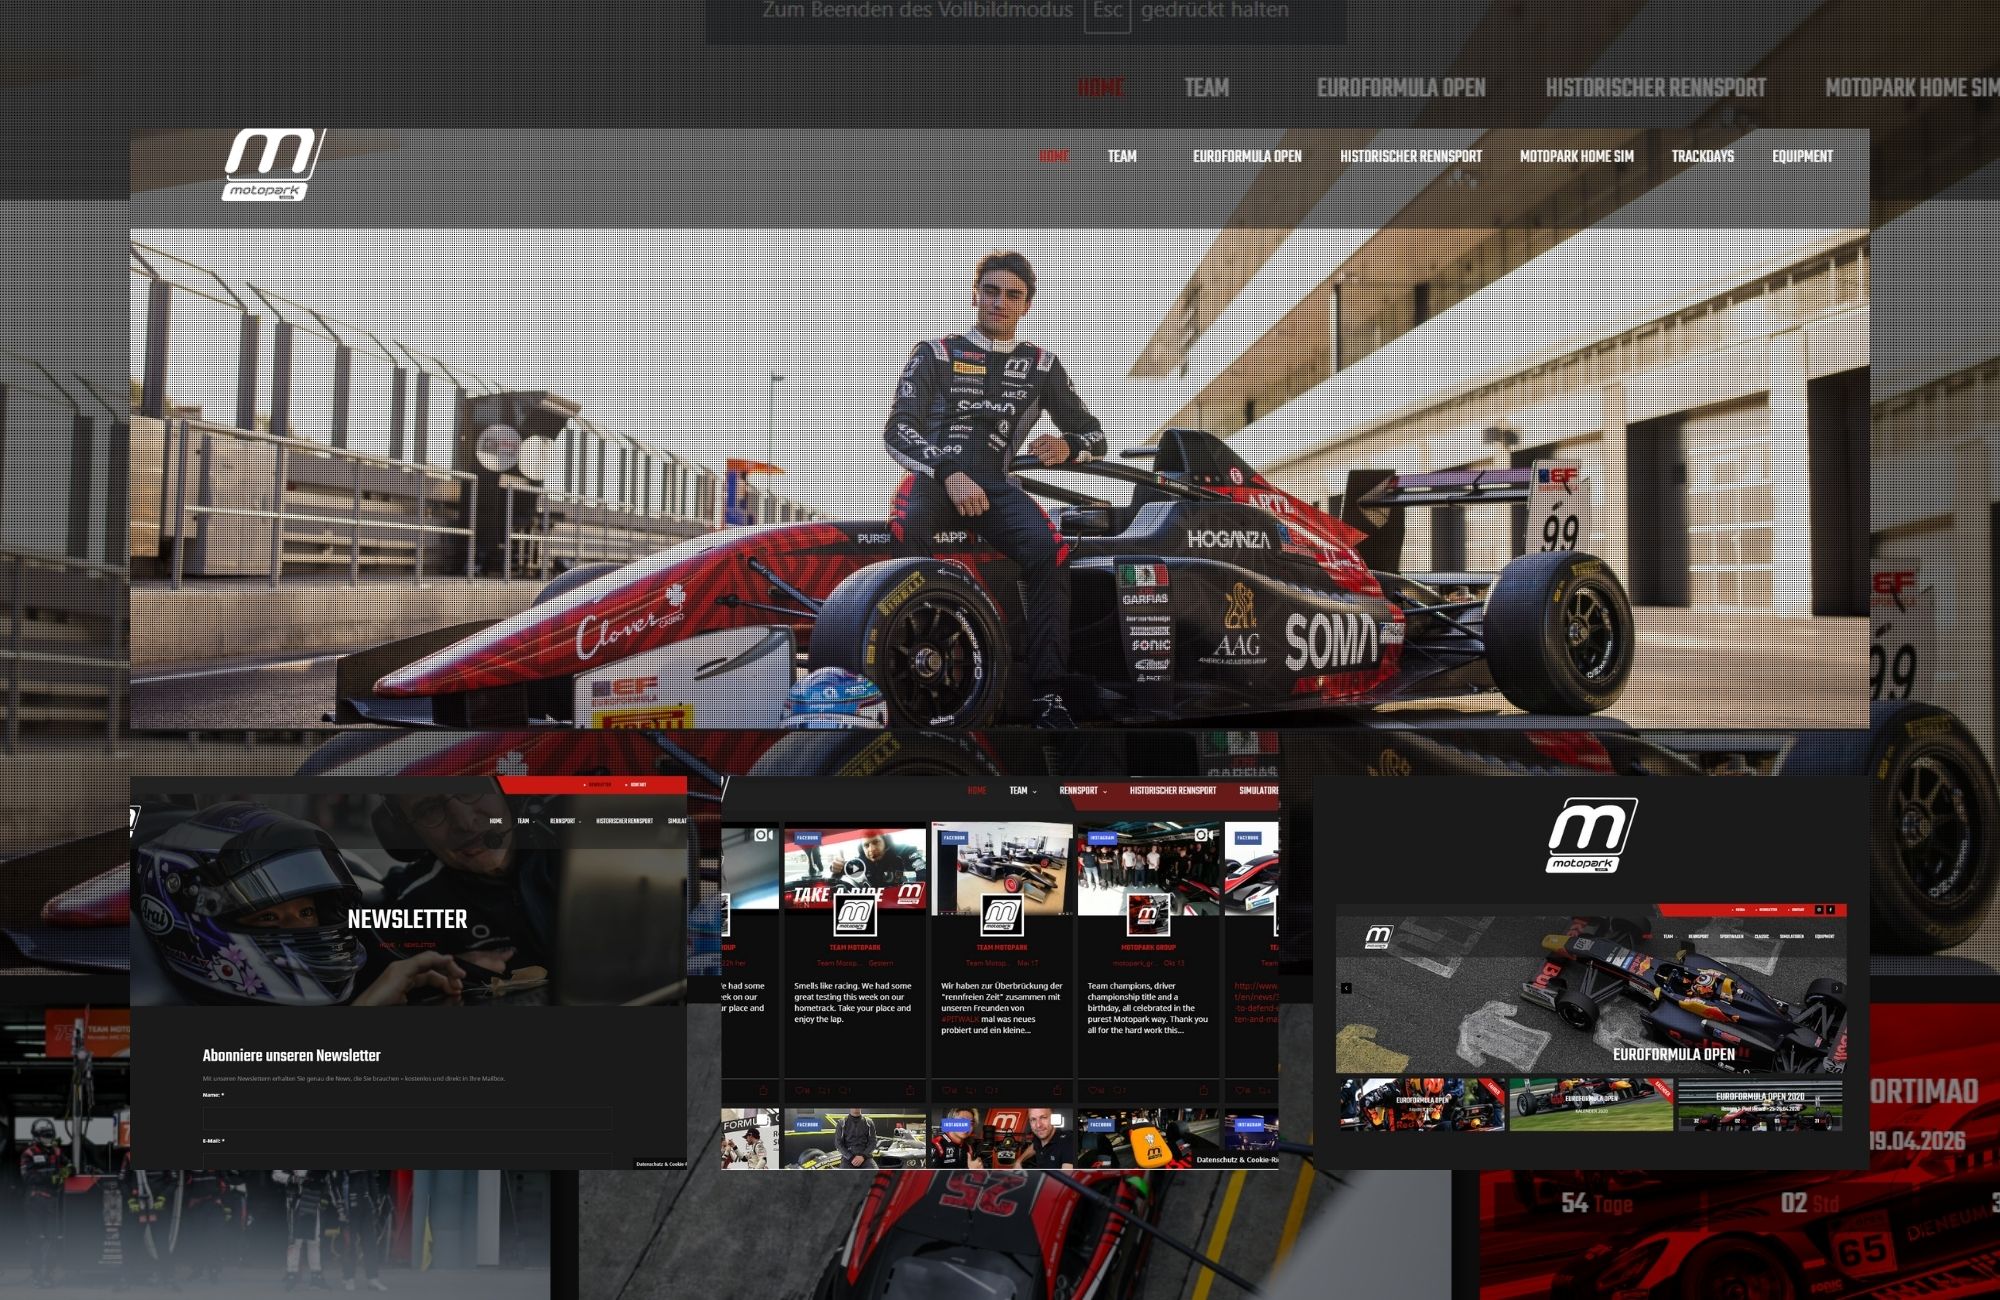Open Historischer Rennsport in main navigation

[x=1410, y=157]
